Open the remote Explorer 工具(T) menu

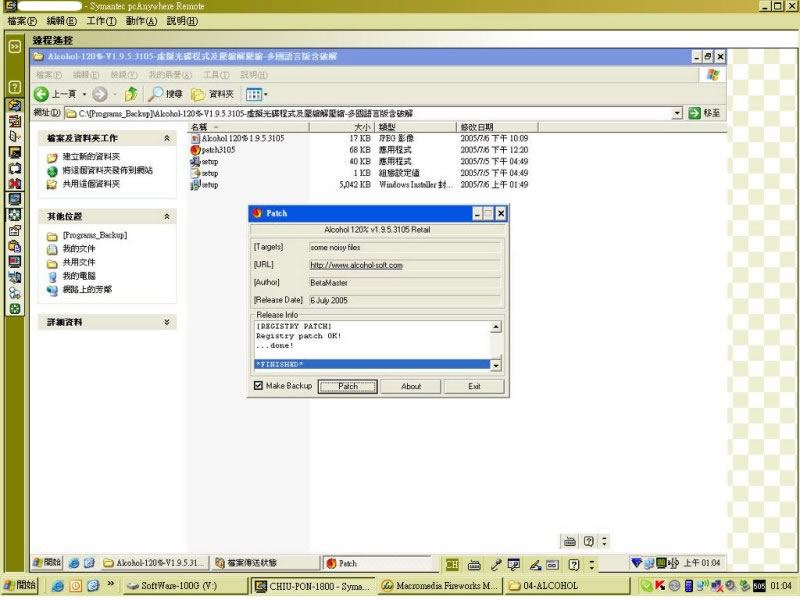pyautogui.click(x=216, y=75)
